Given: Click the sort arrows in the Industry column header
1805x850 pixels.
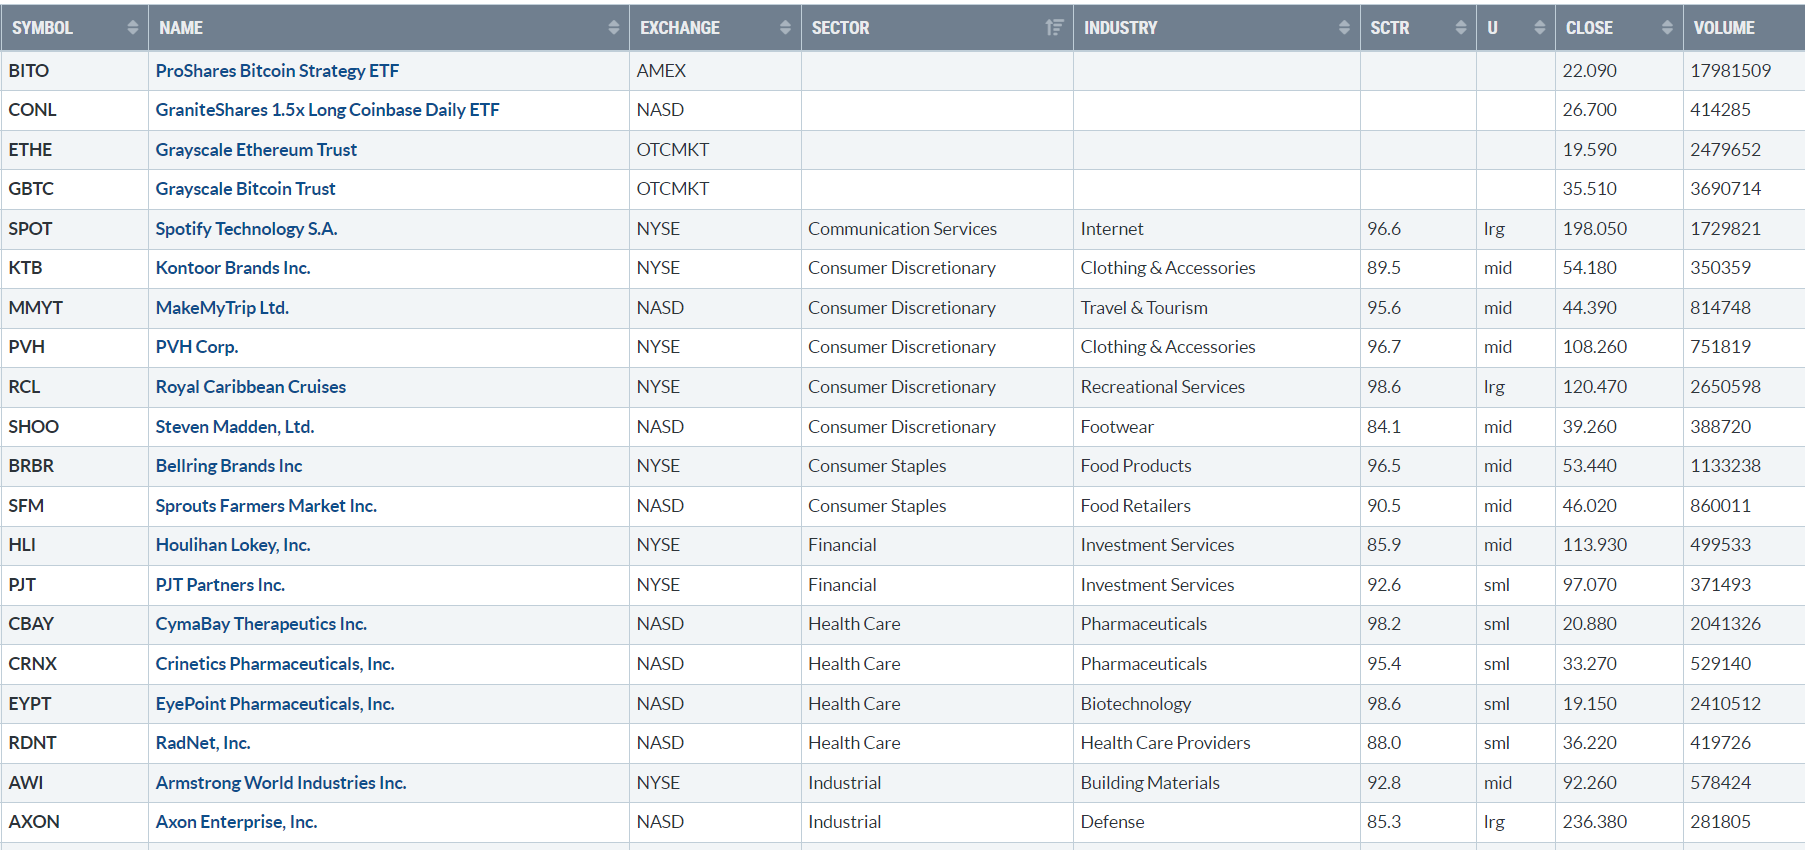Looking at the screenshot, I should pos(1344,28).
